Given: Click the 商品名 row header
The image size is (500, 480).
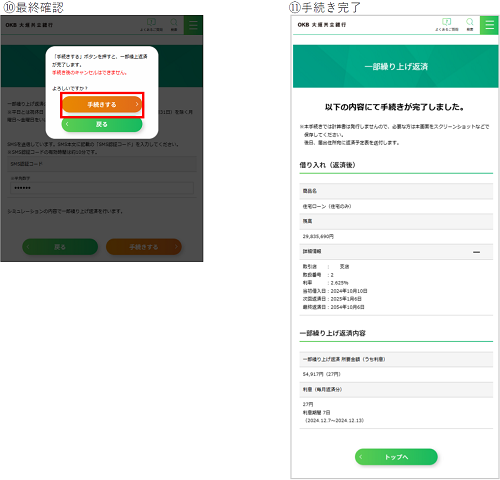Looking at the screenshot, I should pyautogui.click(x=396, y=191).
